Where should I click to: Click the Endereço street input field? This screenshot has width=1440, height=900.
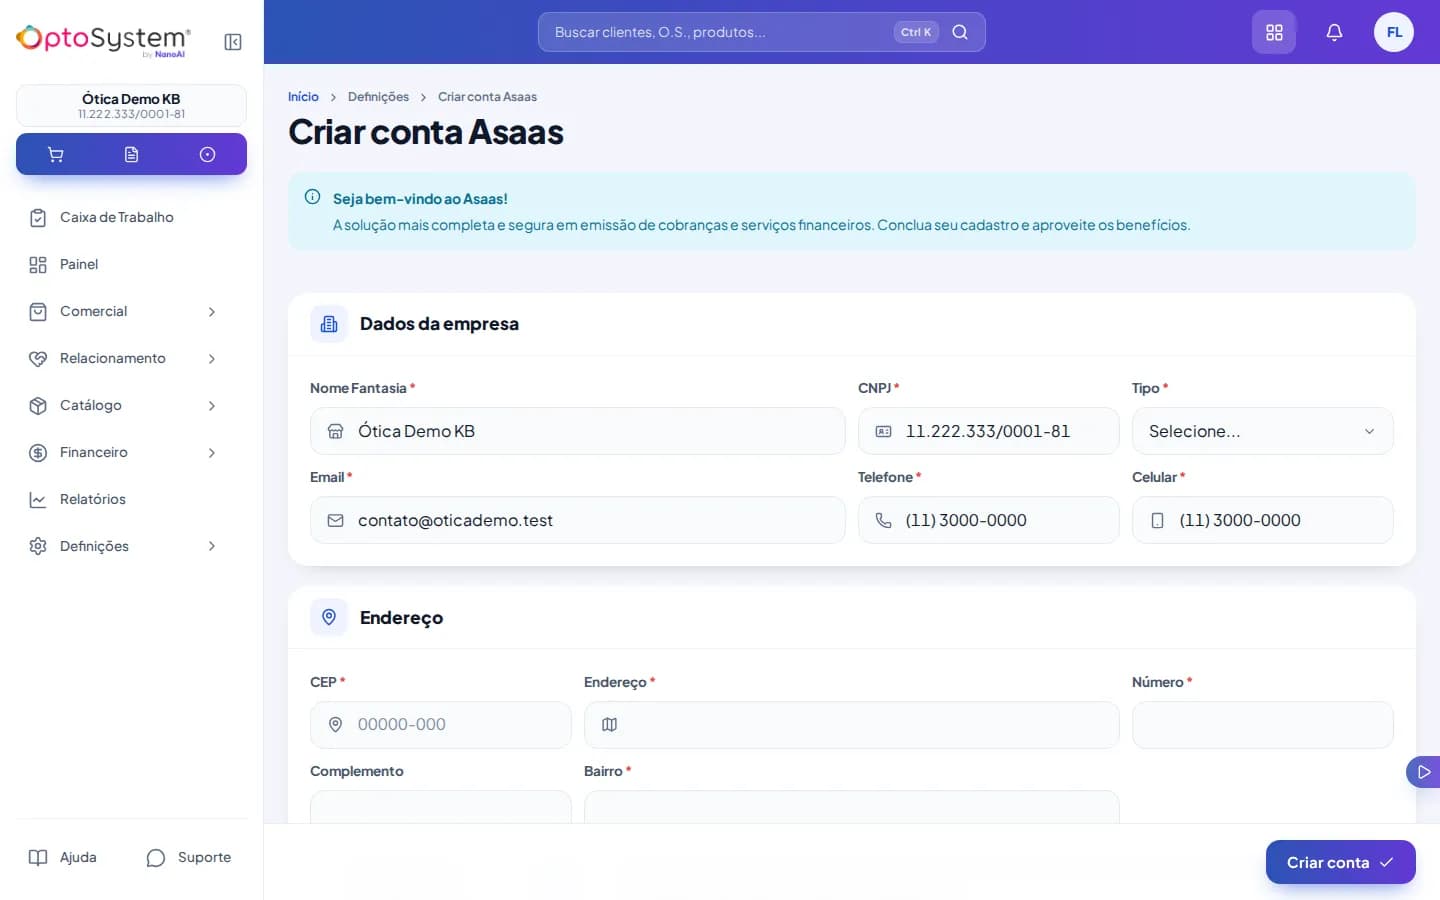851,724
